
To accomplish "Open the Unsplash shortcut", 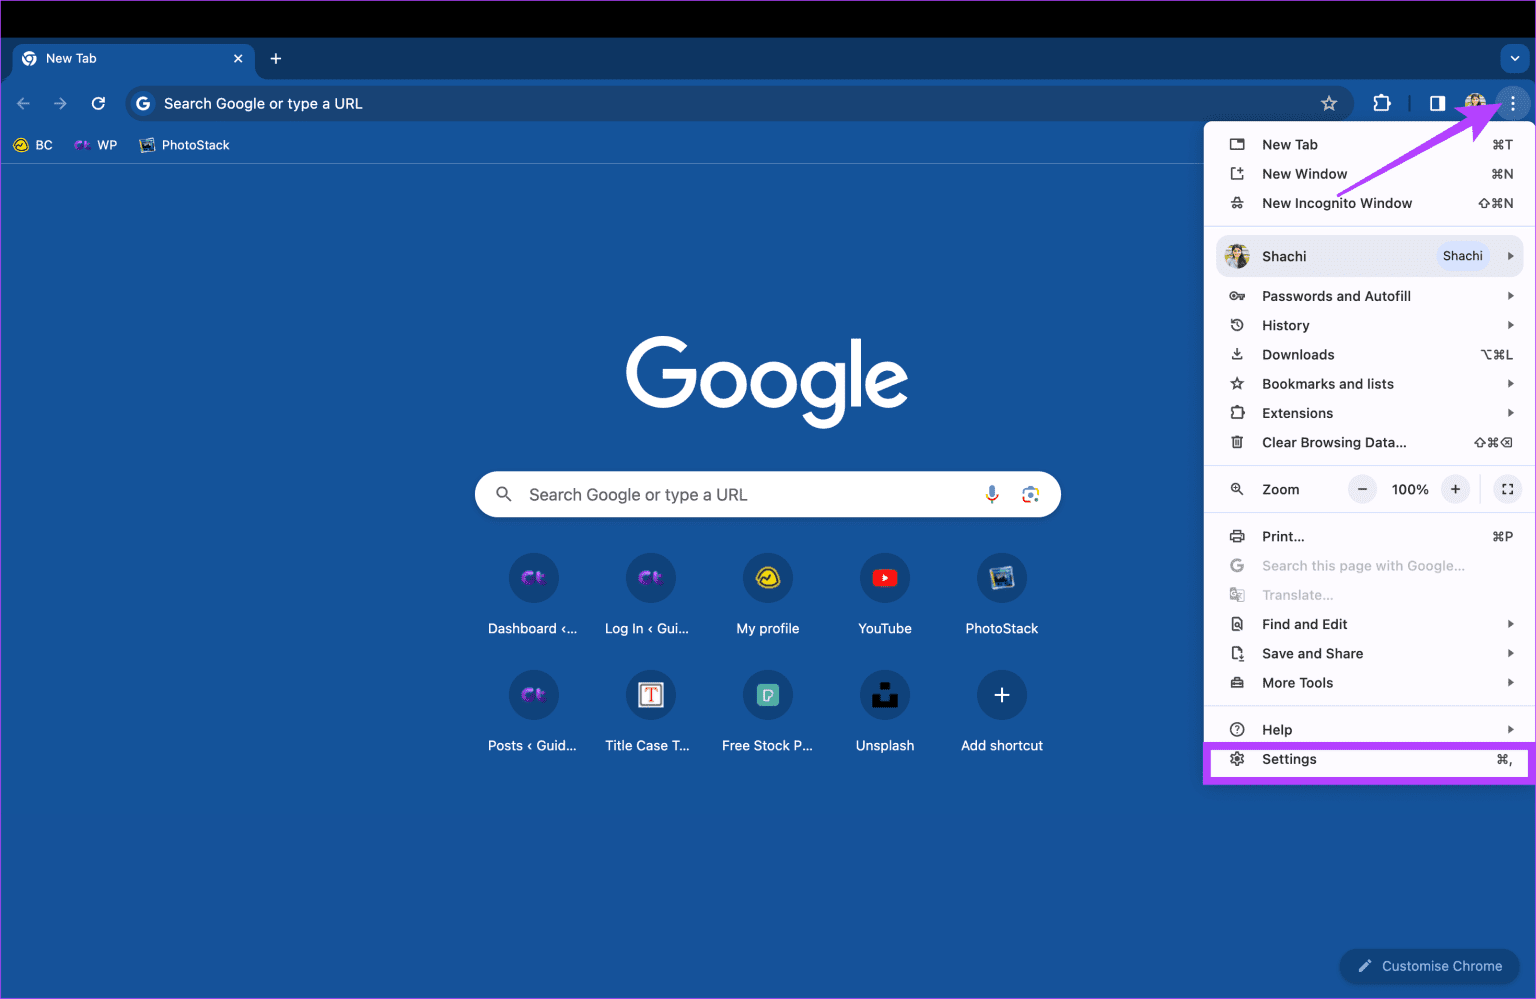I will 885,712.
